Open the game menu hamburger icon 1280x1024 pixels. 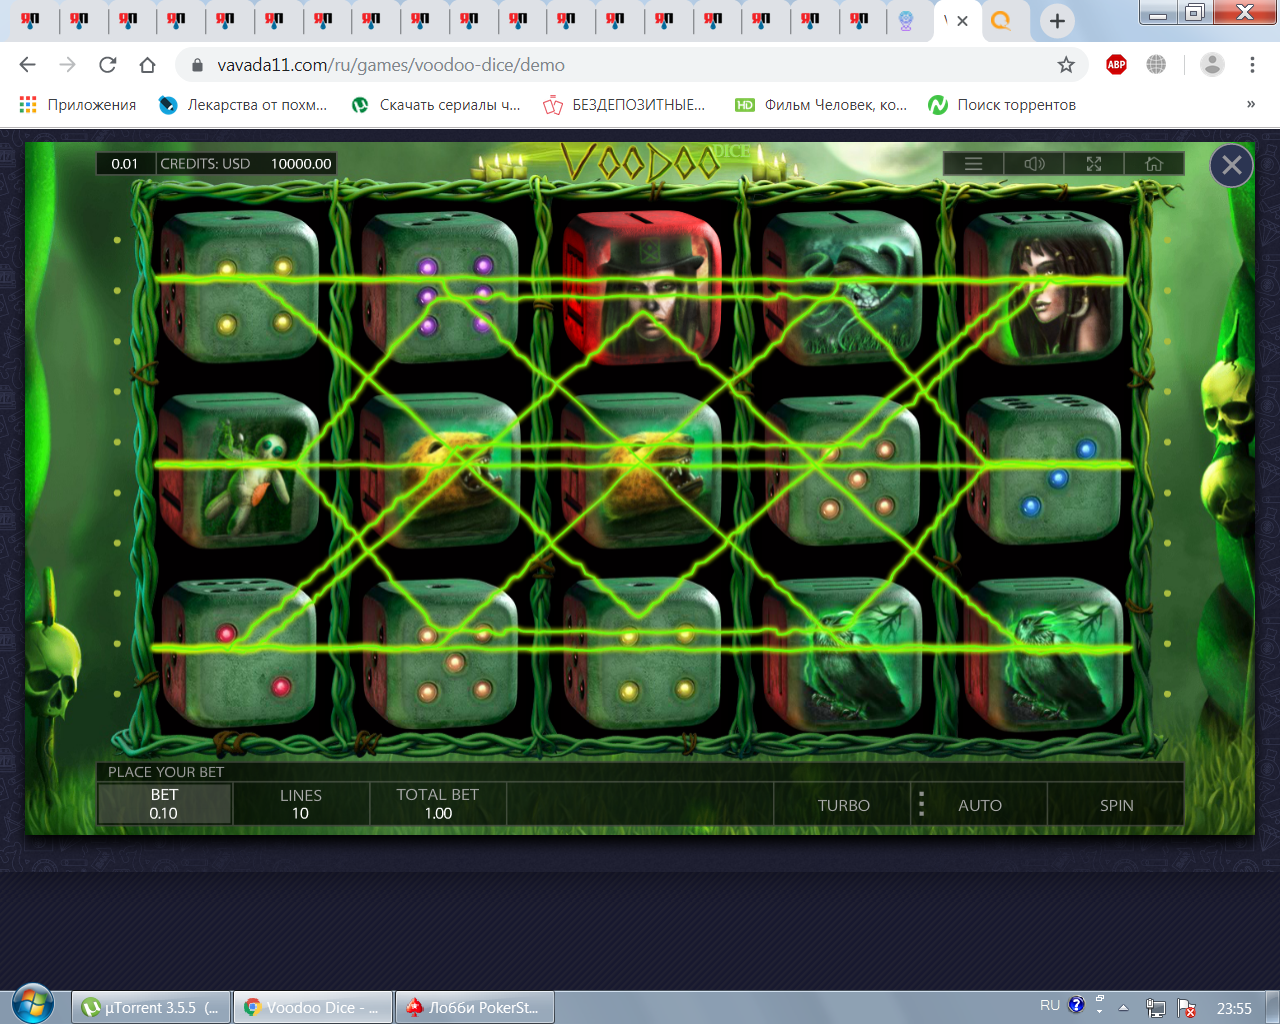point(974,164)
